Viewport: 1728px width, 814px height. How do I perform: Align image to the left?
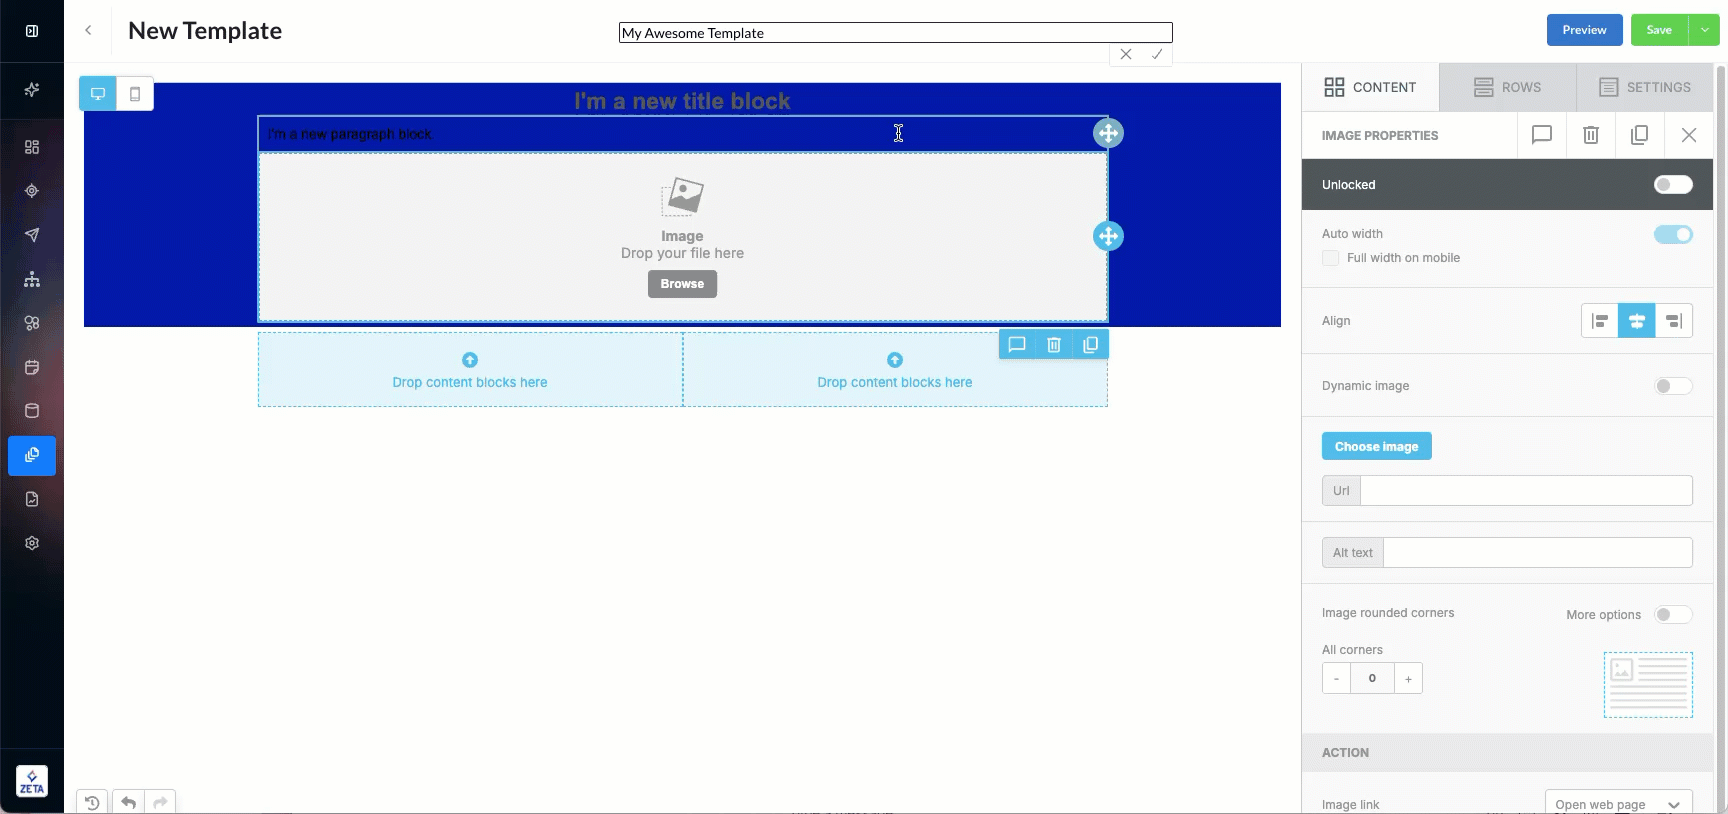1600,321
